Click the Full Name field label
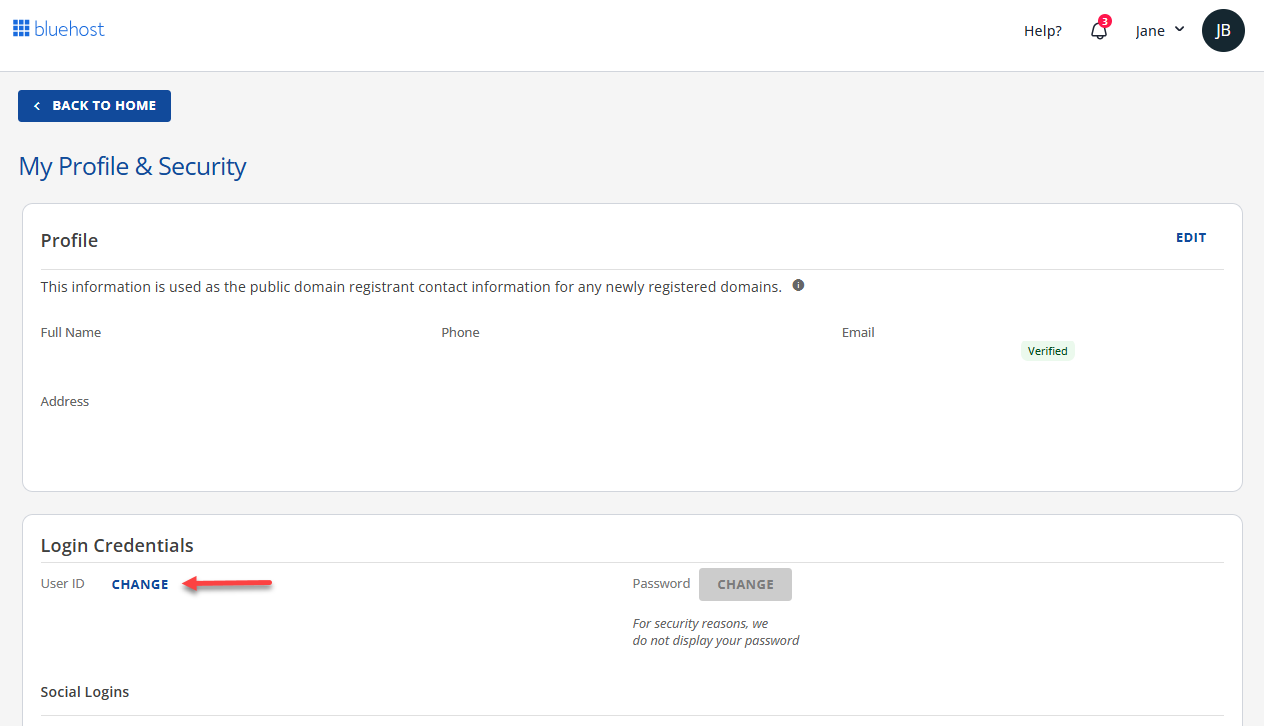Screen dimensions: 1264x726 [71, 332]
